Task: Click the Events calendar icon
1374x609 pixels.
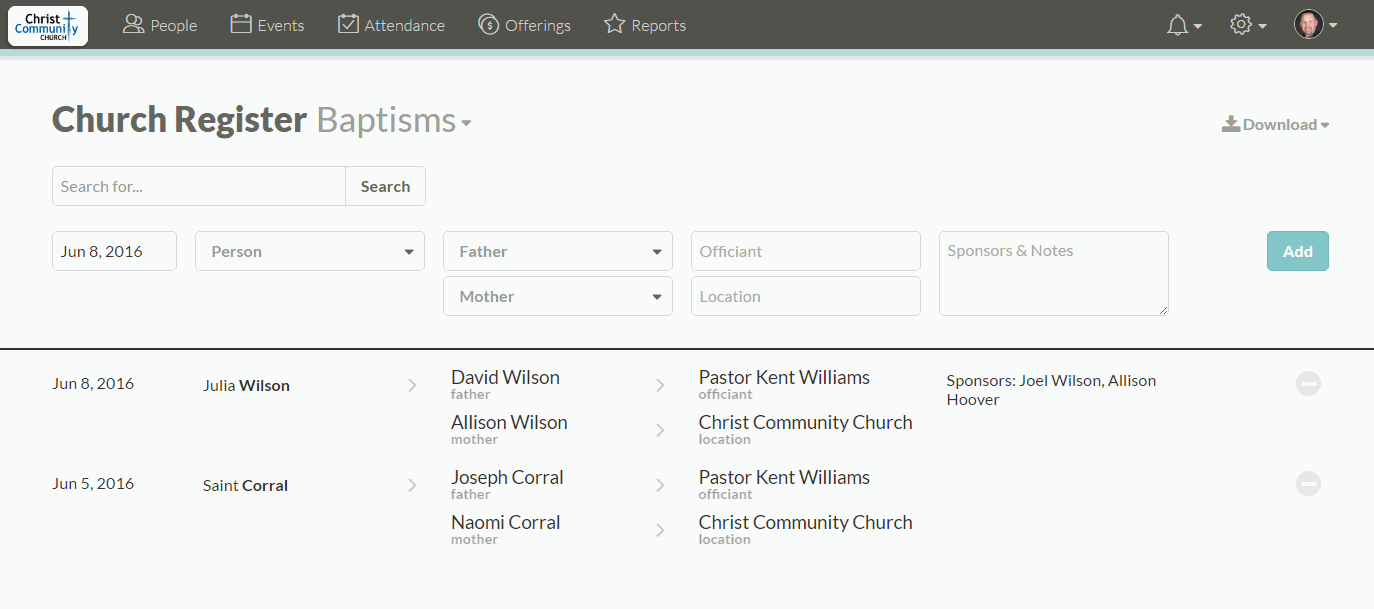Action: click(x=241, y=23)
